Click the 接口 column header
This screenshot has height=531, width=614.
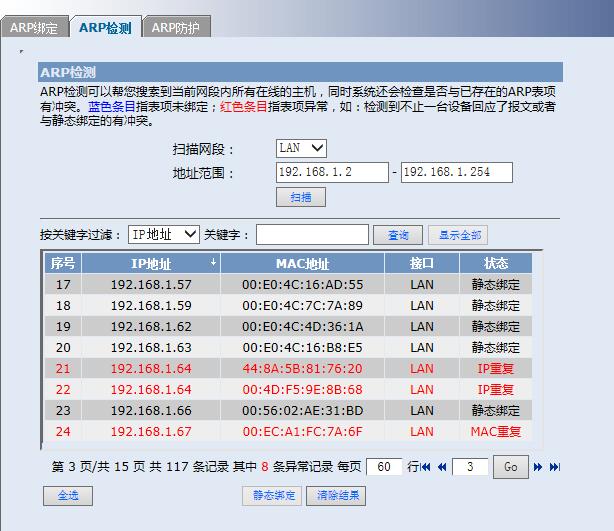click(422, 263)
